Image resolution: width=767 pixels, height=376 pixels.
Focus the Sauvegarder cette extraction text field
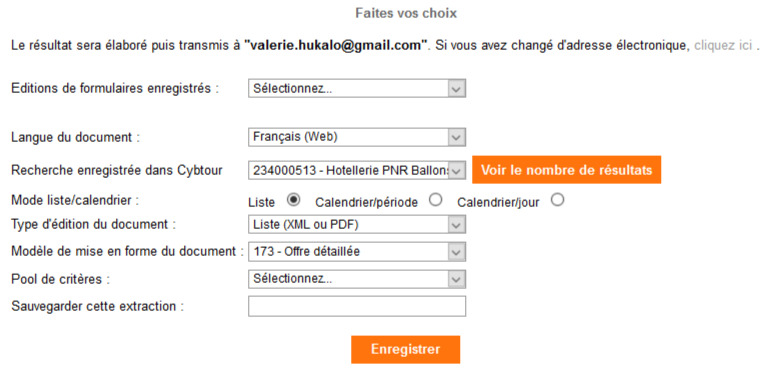click(x=357, y=306)
